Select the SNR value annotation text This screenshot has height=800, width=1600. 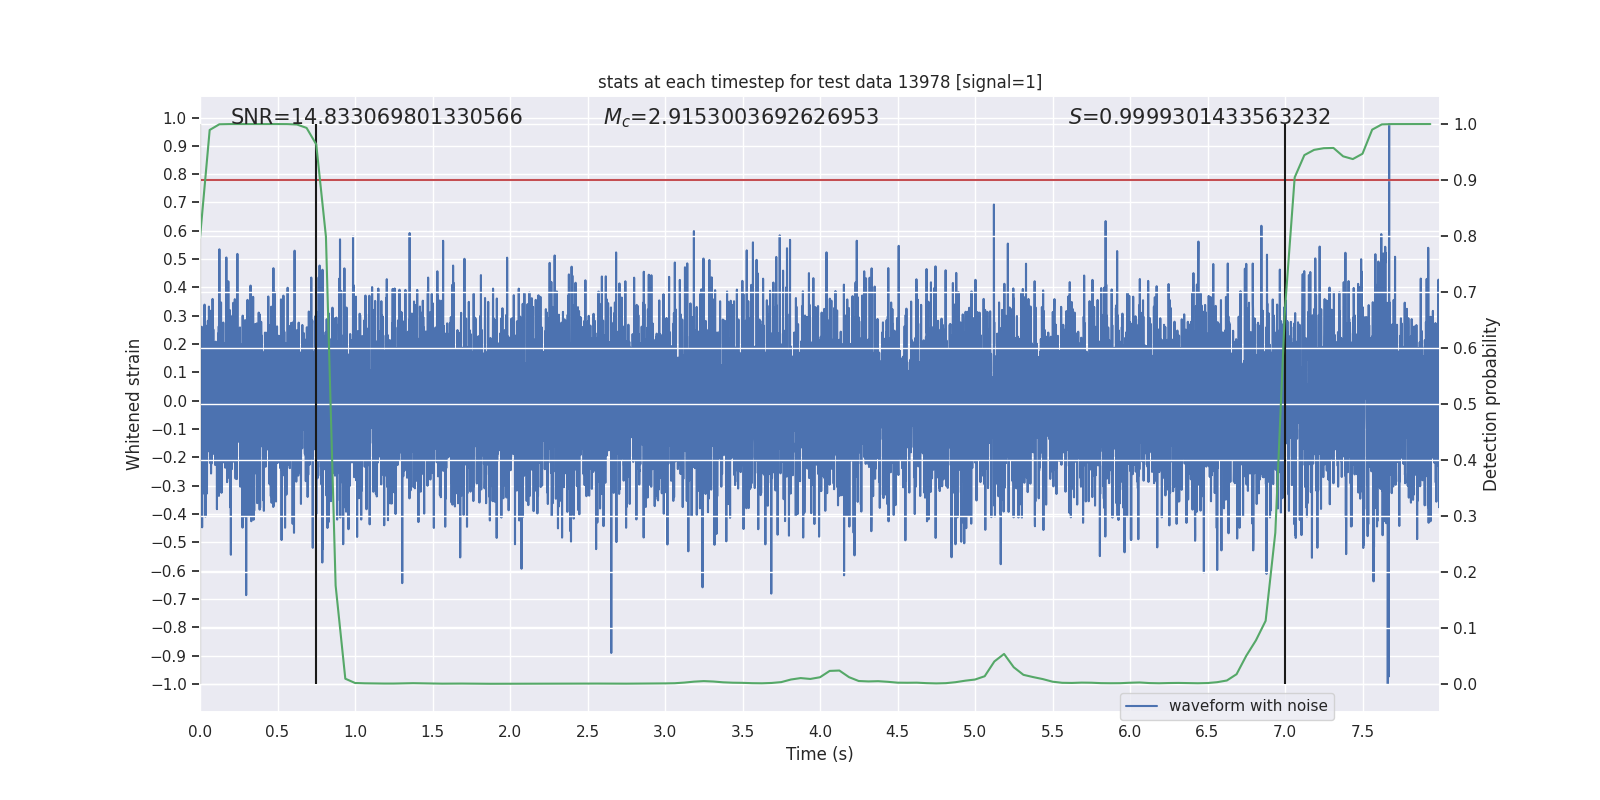click(x=376, y=117)
